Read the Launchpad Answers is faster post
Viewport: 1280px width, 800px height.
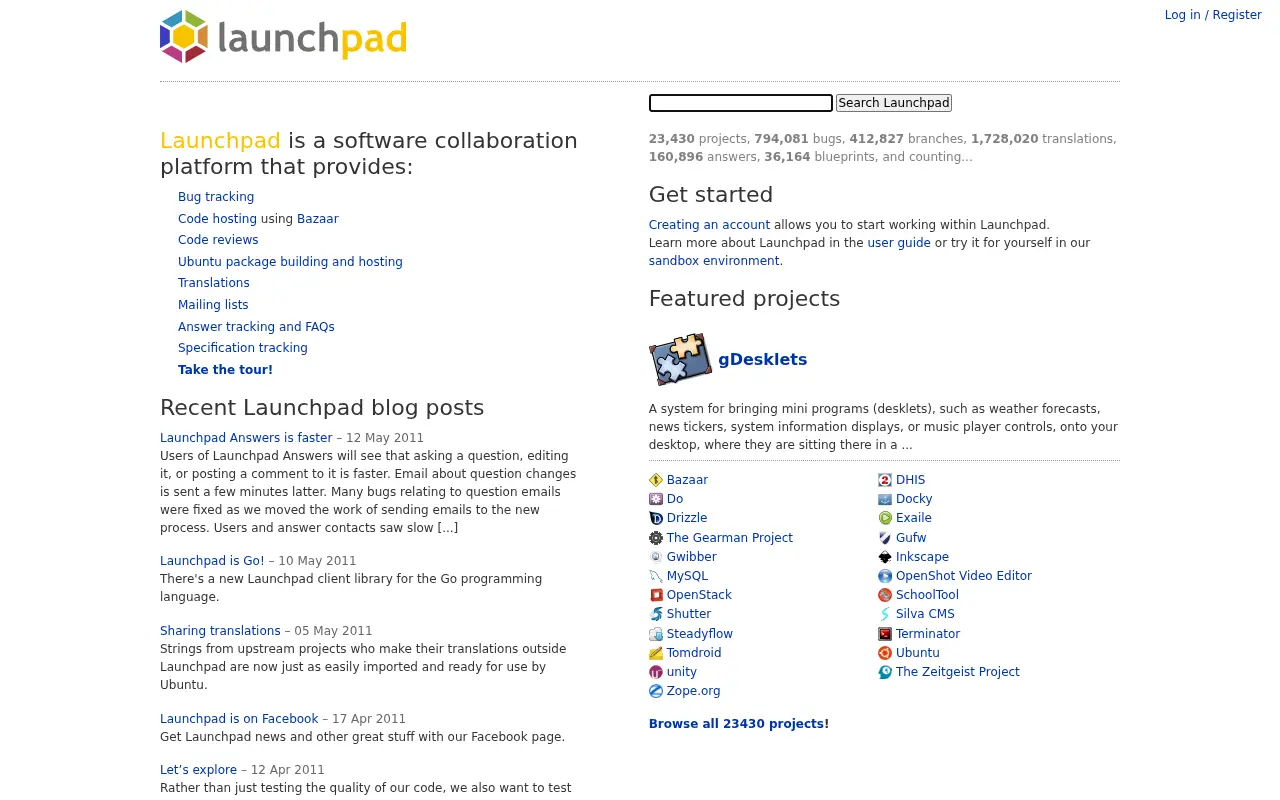coord(246,438)
